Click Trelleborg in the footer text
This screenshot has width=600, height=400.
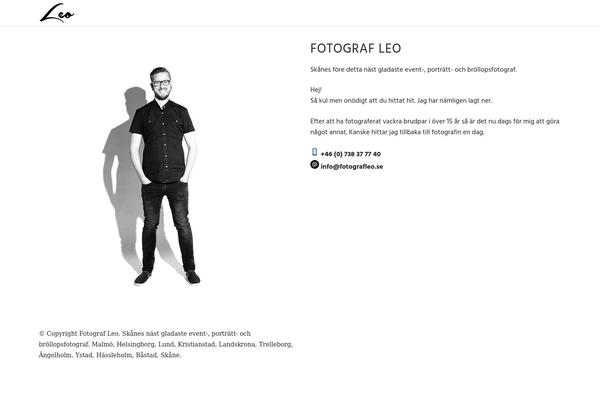coord(276,344)
